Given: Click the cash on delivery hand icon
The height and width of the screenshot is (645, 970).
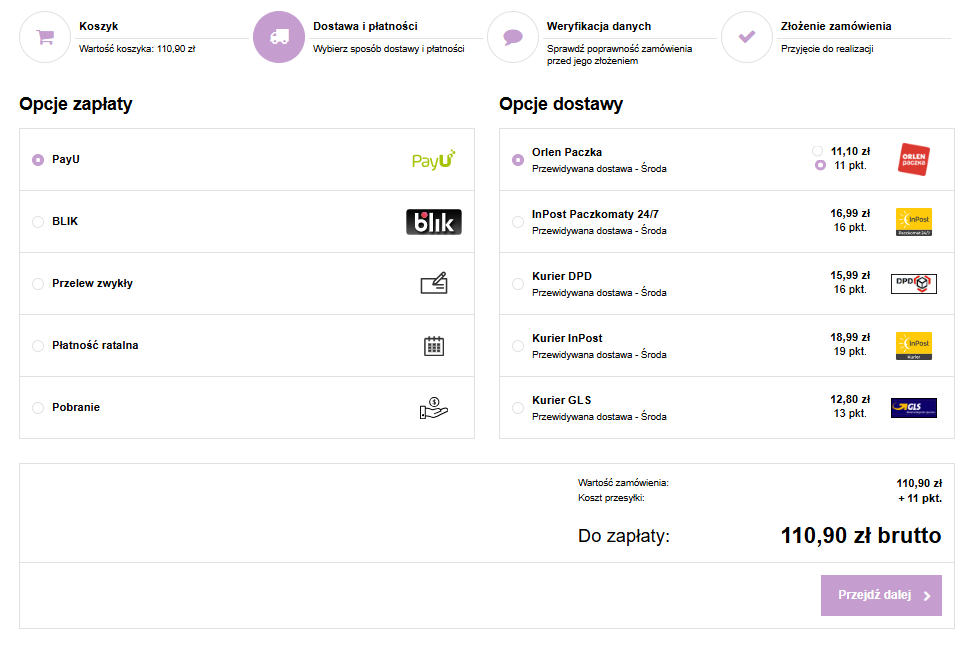Looking at the screenshot, I should (x=433, y=408).
